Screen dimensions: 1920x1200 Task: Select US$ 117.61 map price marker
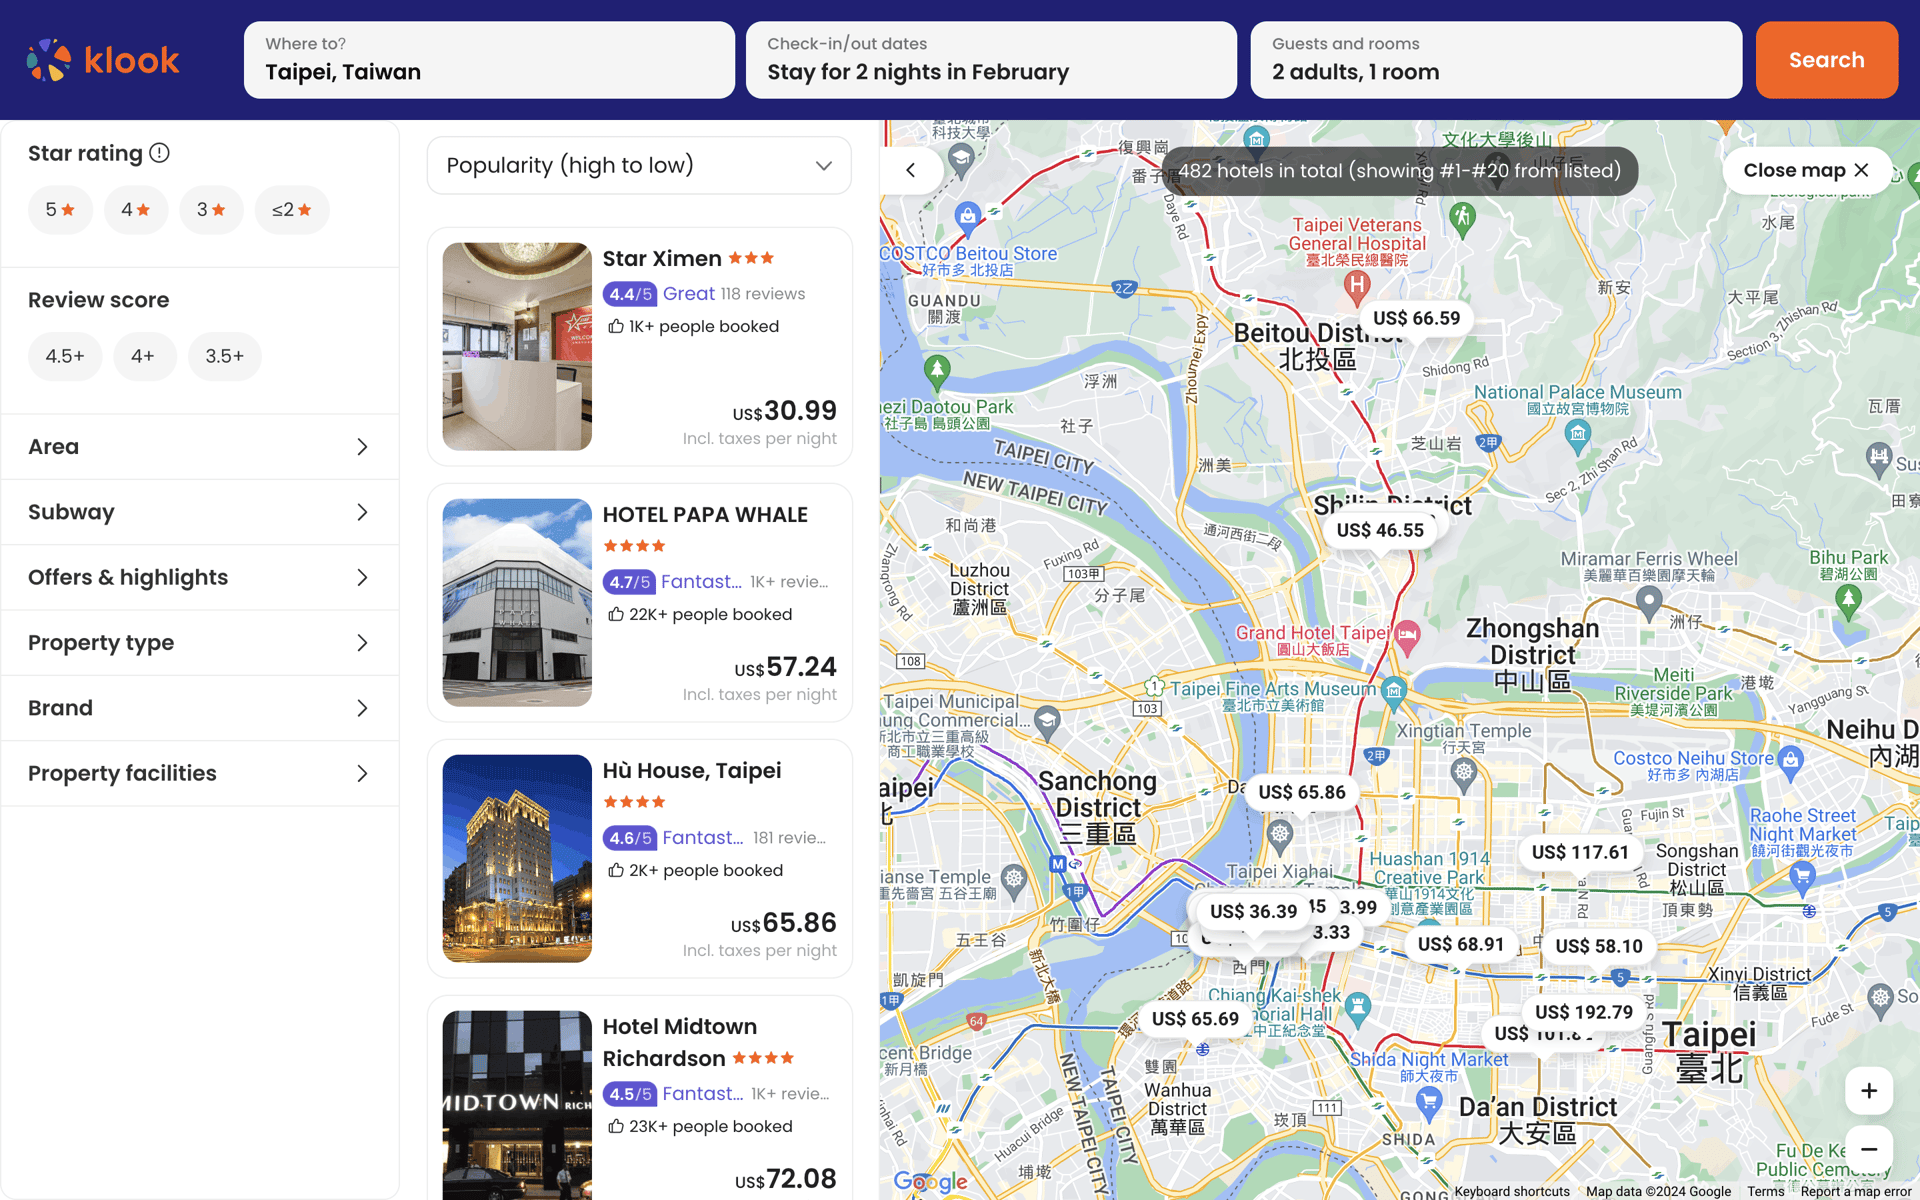1580,852
